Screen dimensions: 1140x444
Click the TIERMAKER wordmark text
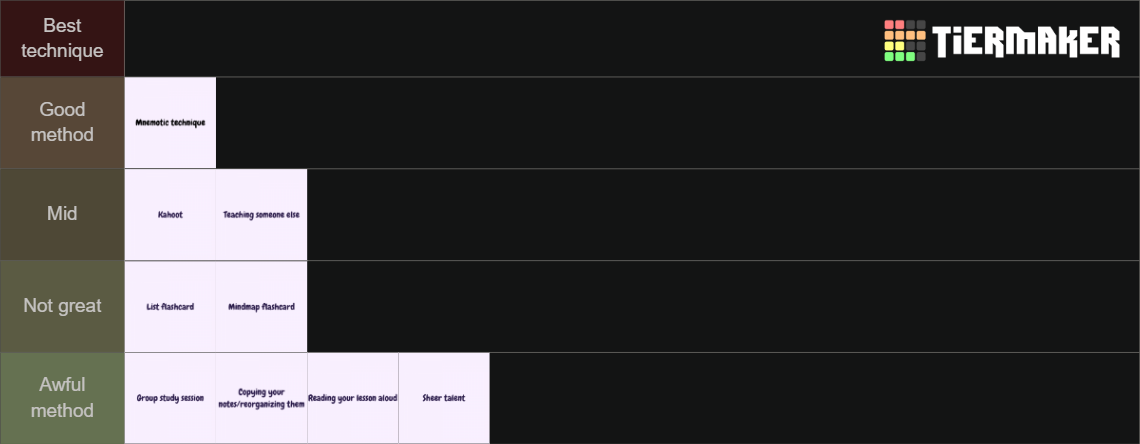1027,41
